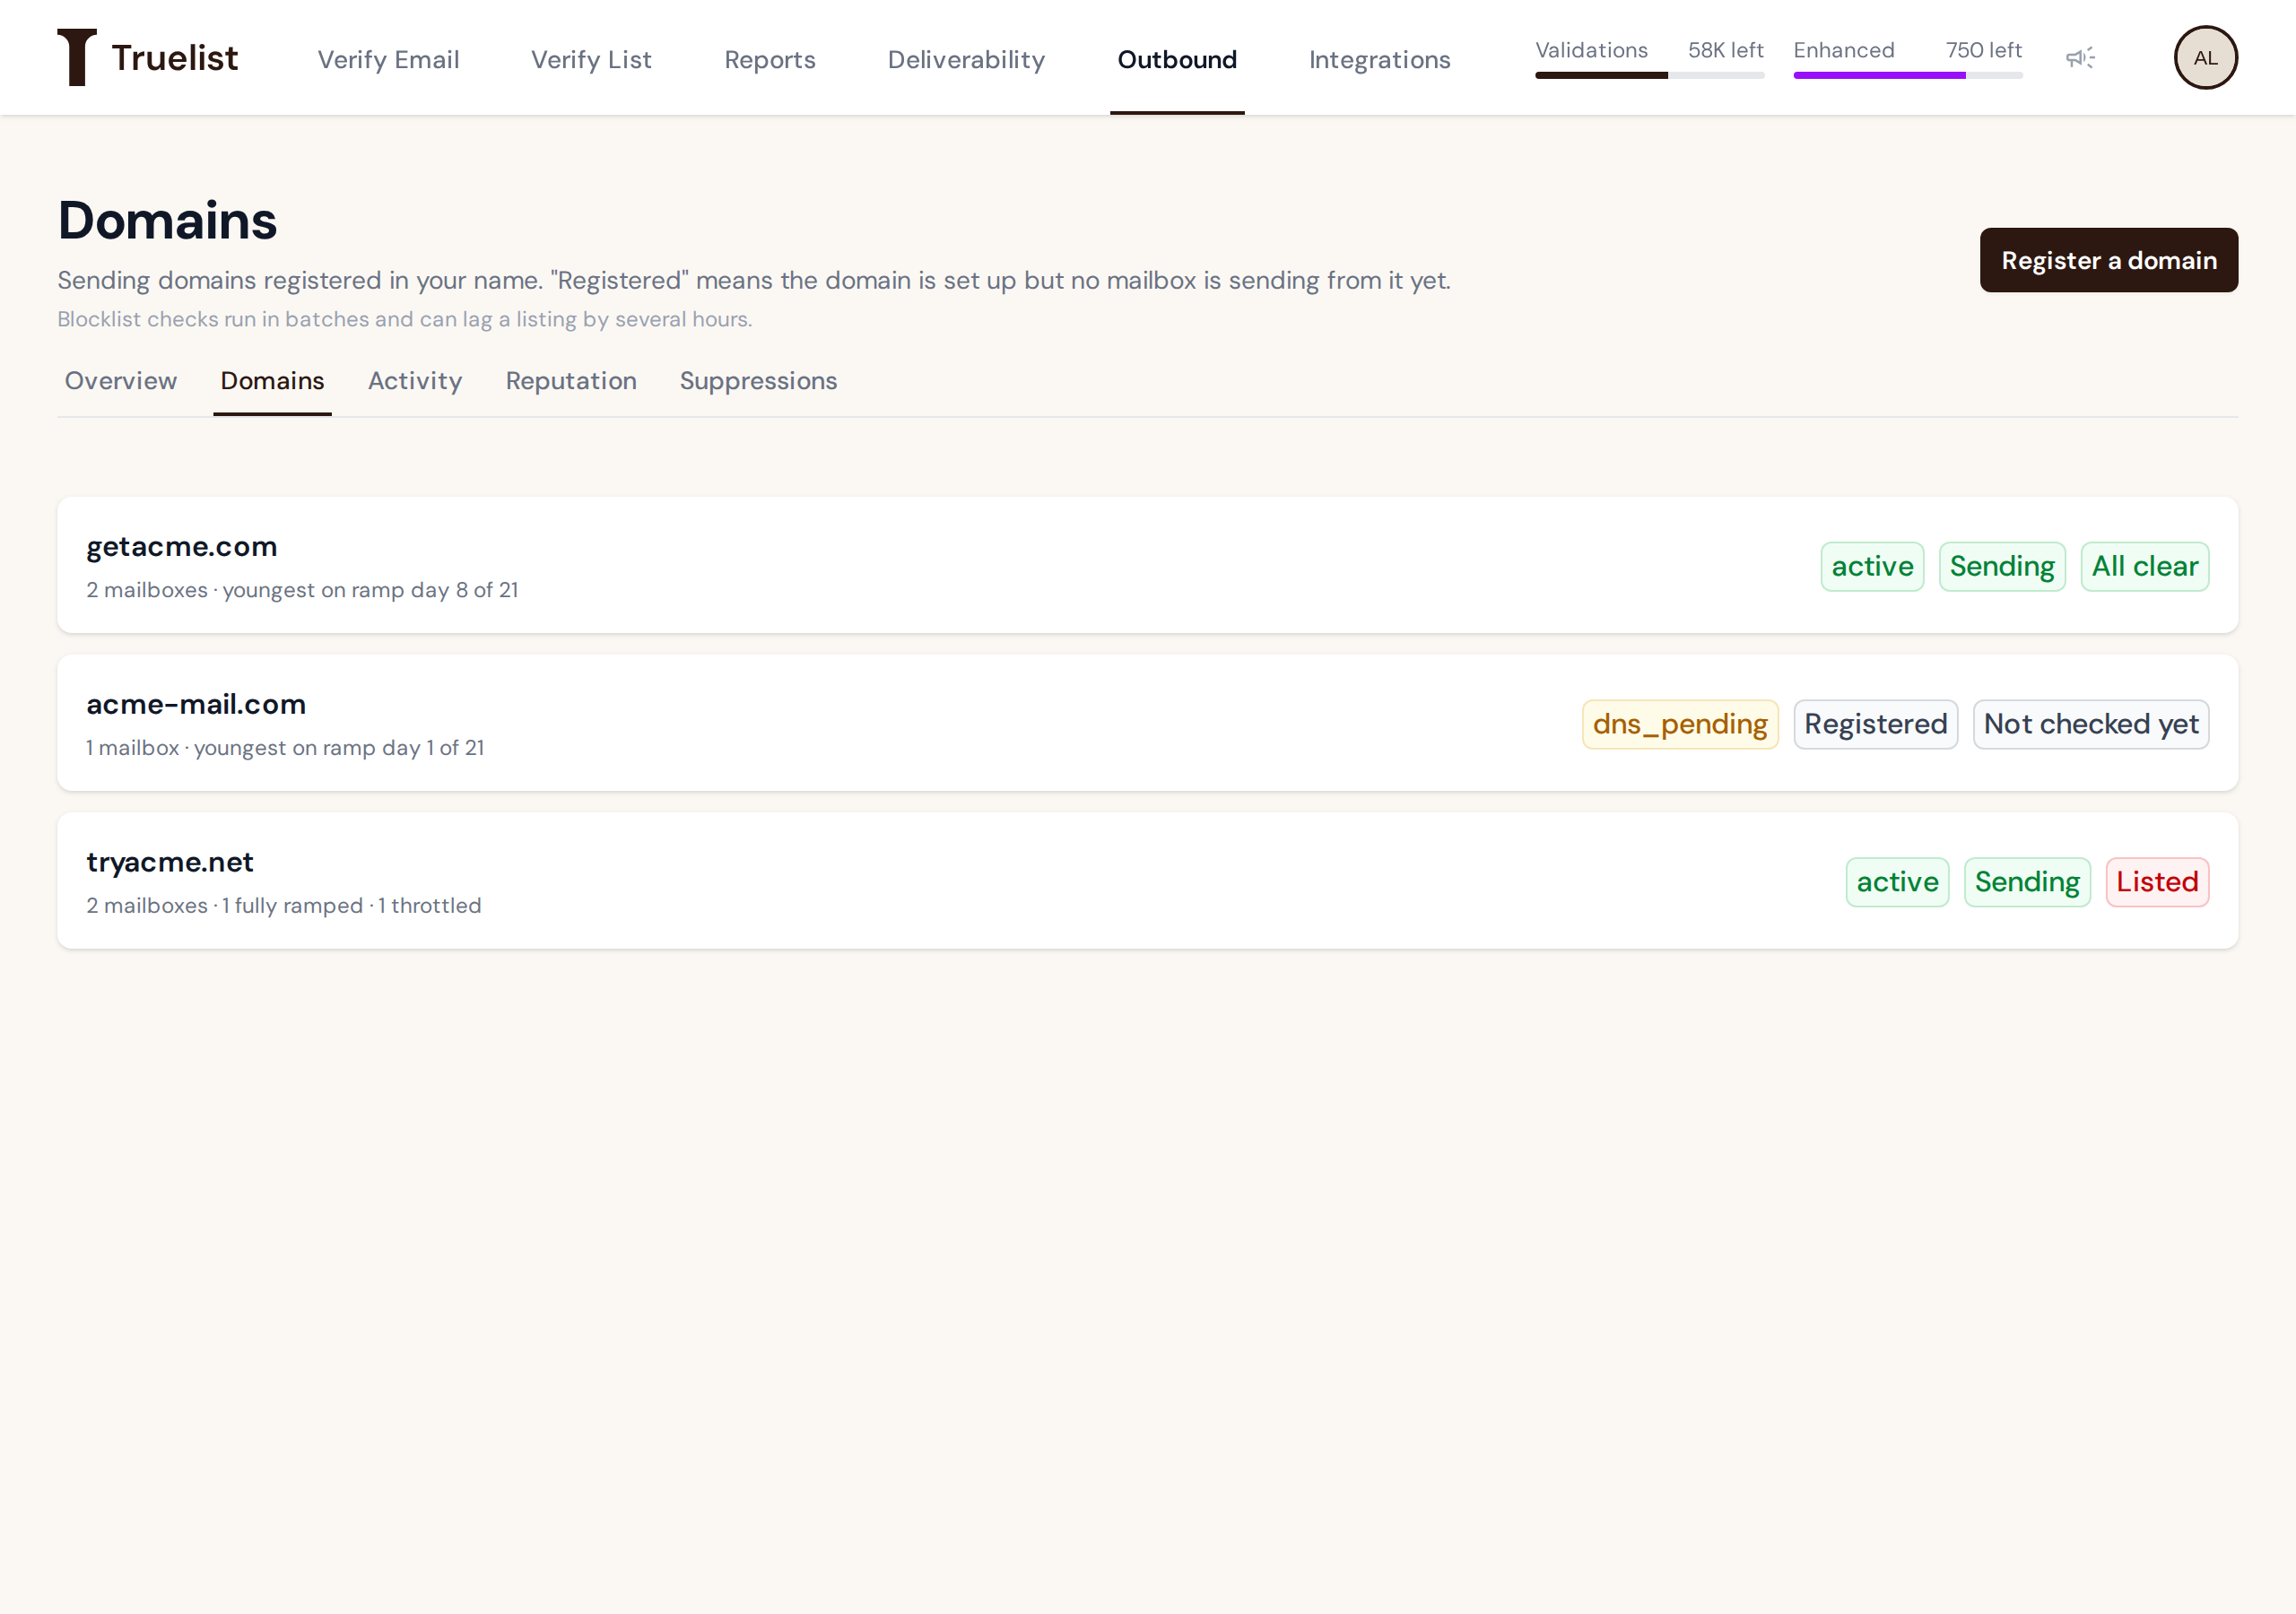The height and width of the screenshot is (1614, 2296).
Task: Click the "58K left" validations text
Action: coord(1725,50)
